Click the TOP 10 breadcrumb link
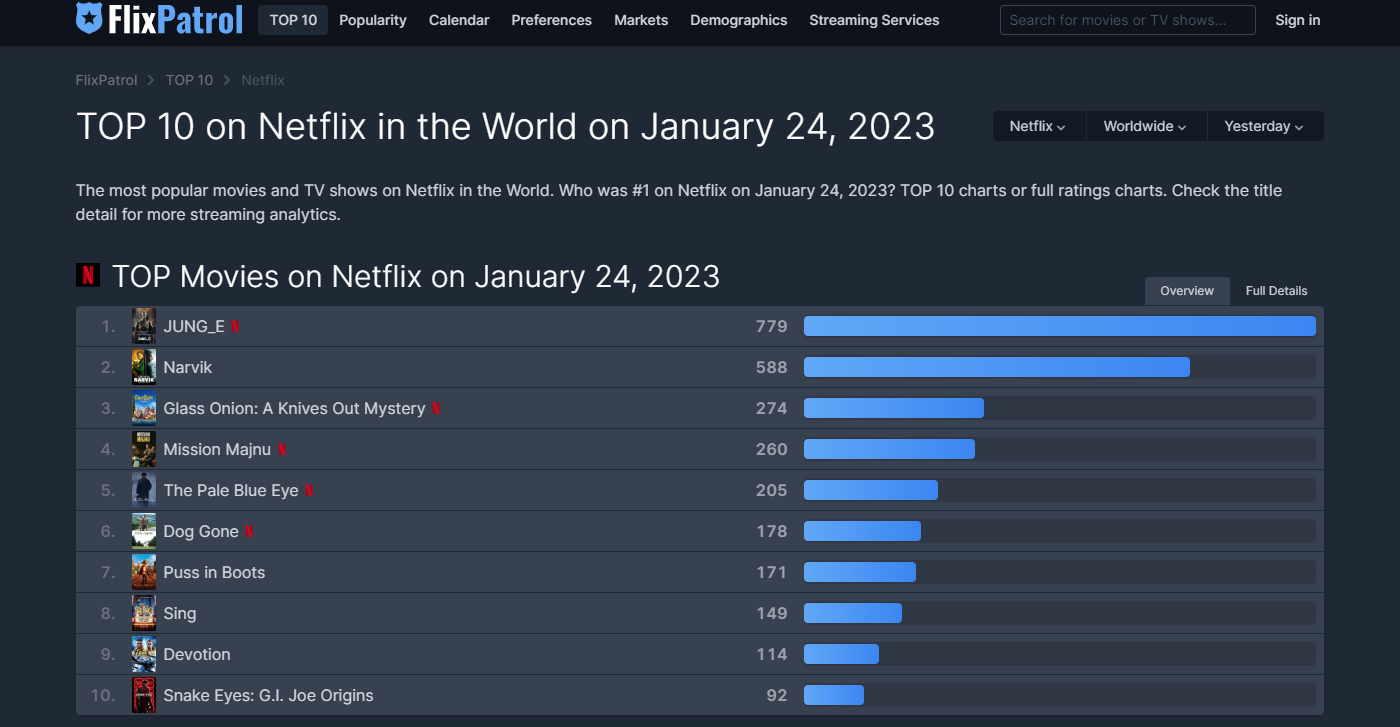 pos(189,80)
